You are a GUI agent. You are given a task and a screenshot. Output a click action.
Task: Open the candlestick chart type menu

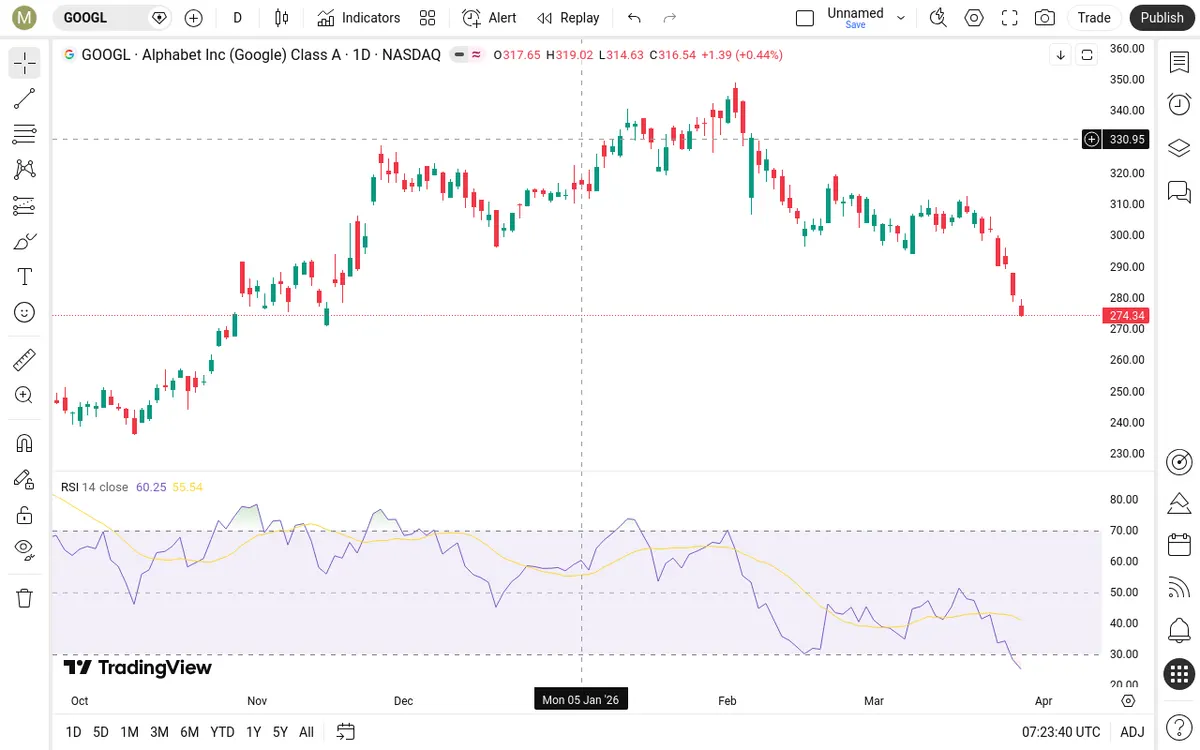point(281,18)
